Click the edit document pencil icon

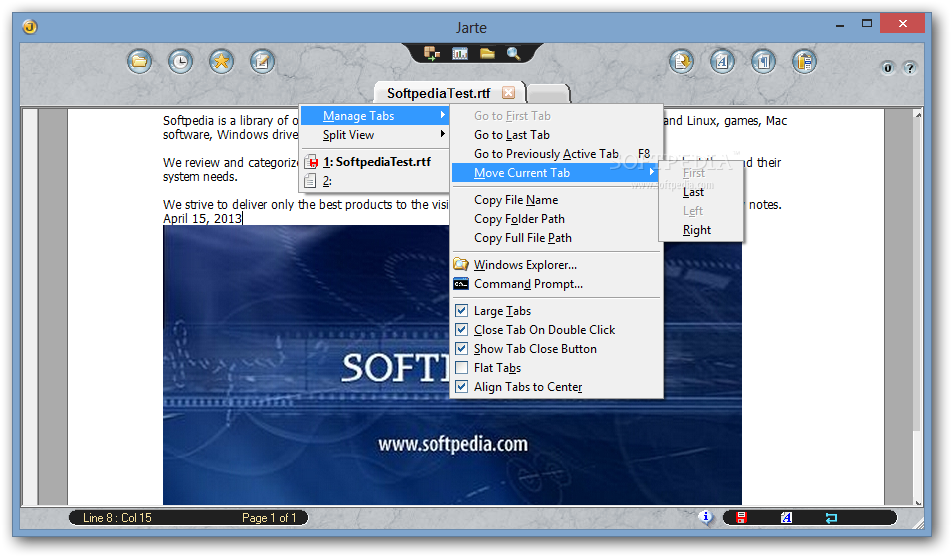tap(262, 61)
